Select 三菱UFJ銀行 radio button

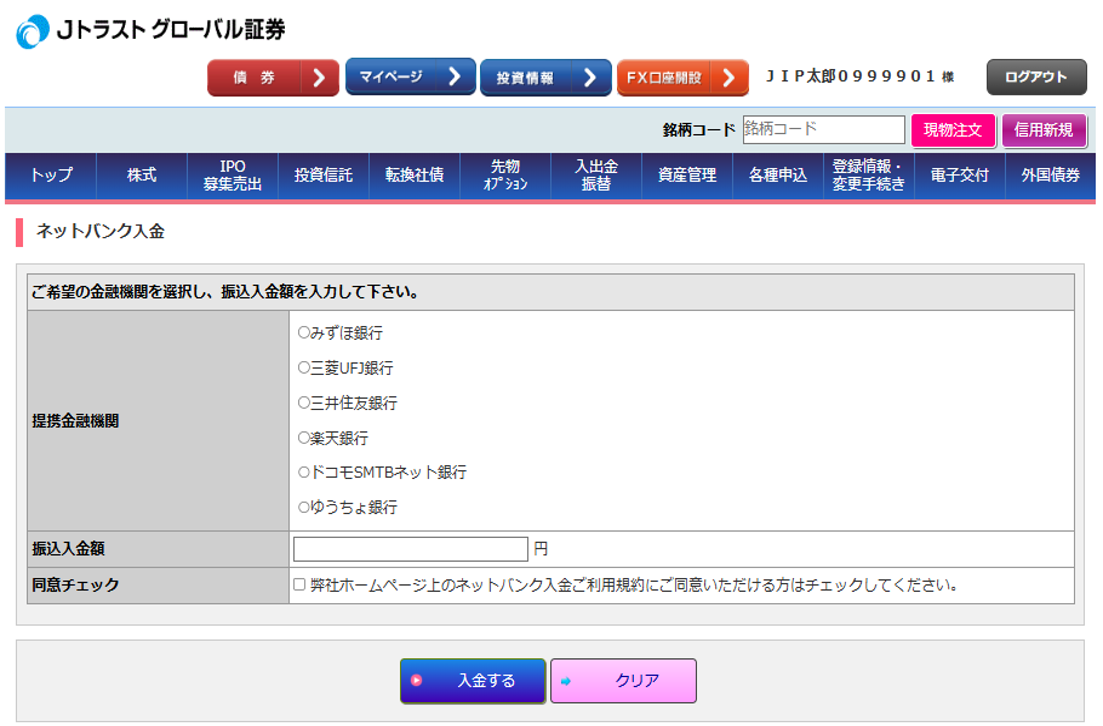[x=304, y=367]
